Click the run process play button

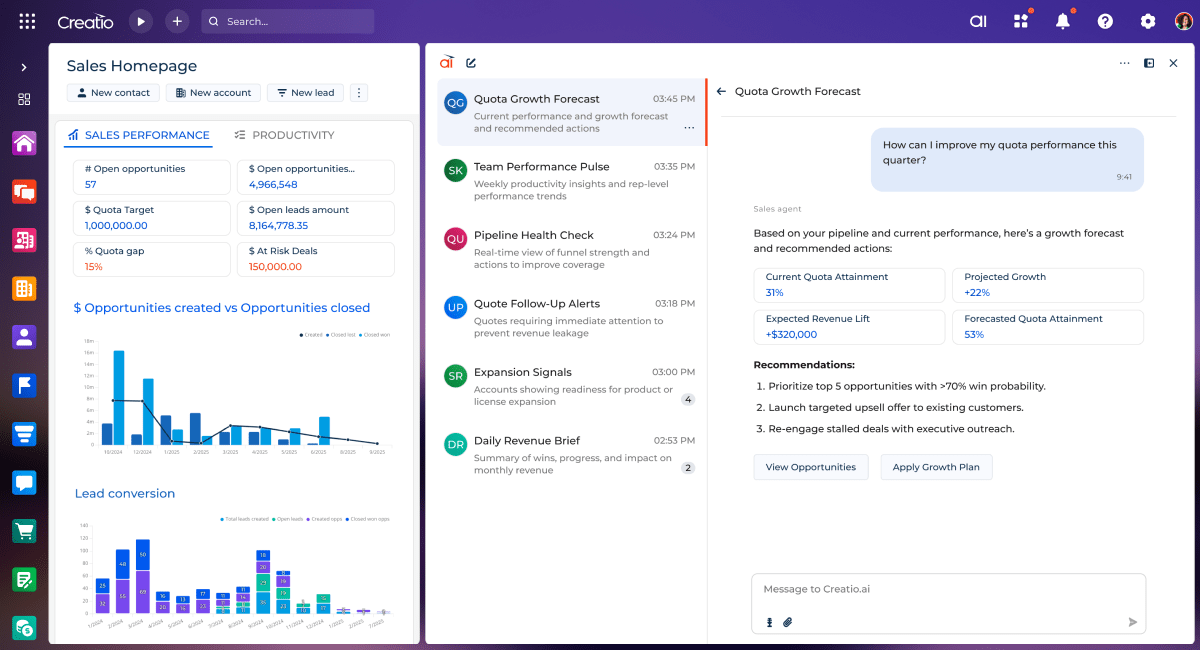pyautogui.click(x=141, y=21)
